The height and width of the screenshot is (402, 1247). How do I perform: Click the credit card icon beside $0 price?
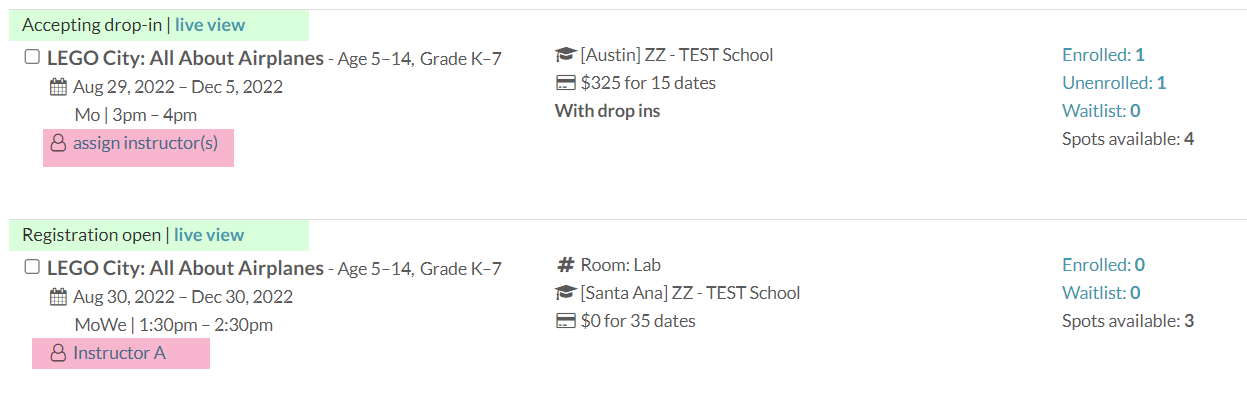(x=565, y=321)
